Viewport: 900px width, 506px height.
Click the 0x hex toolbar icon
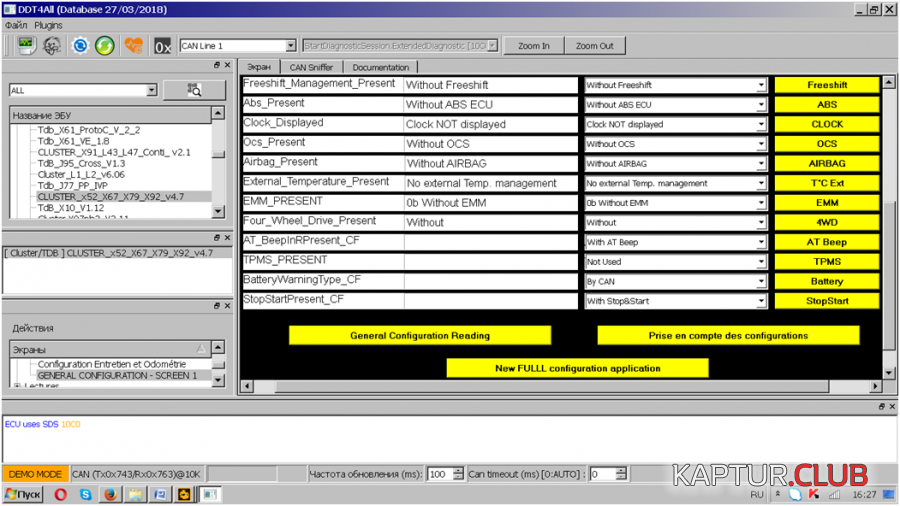click(162, 46)
